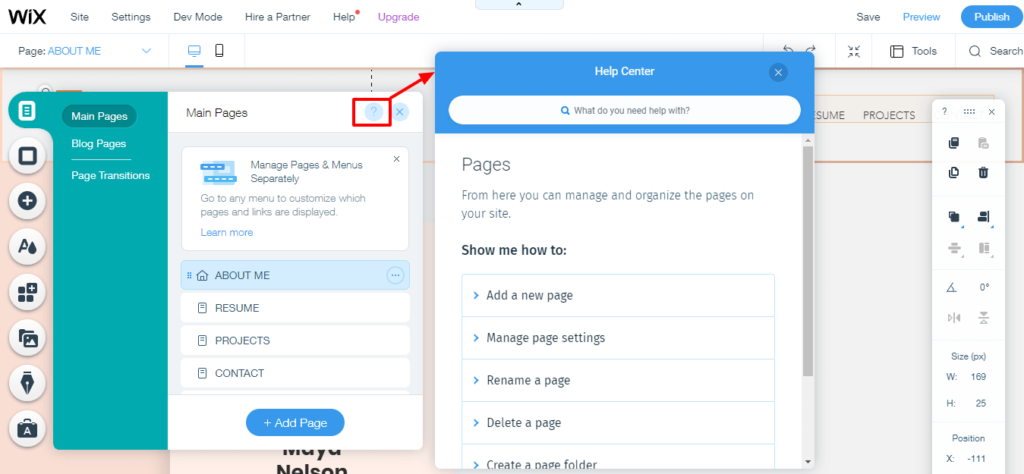Click the Copy icon in the toolbar panel
Screen dimensions: 1024x474
(953, 143)
